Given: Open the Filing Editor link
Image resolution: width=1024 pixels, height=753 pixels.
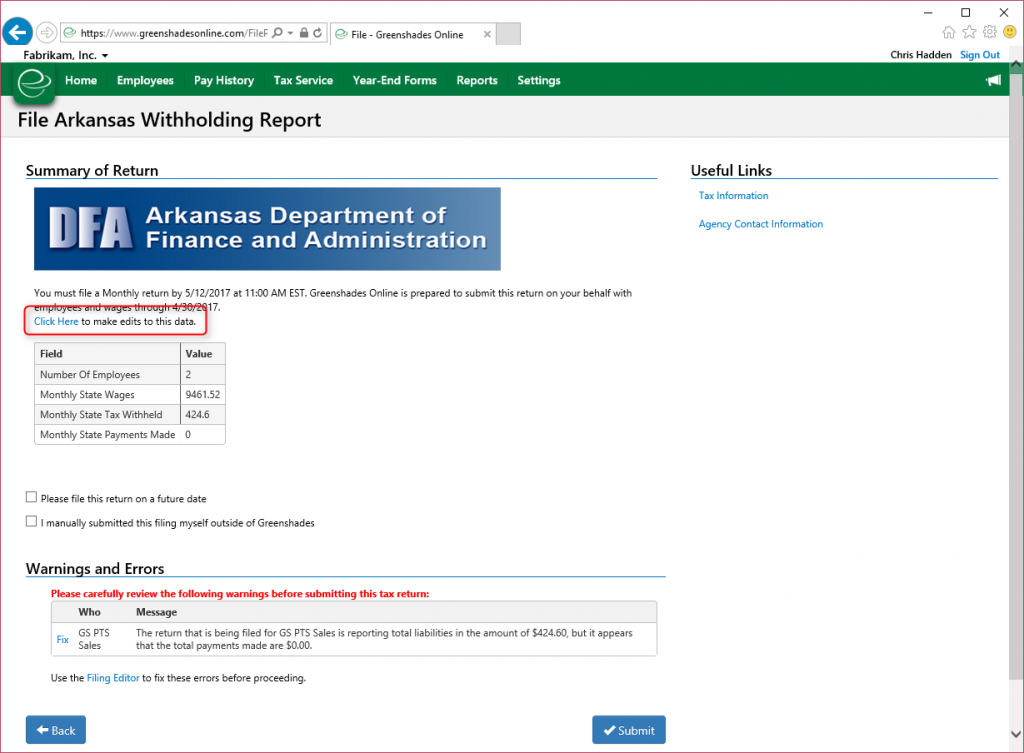Looking at the screenshot, I should (113, 678).
